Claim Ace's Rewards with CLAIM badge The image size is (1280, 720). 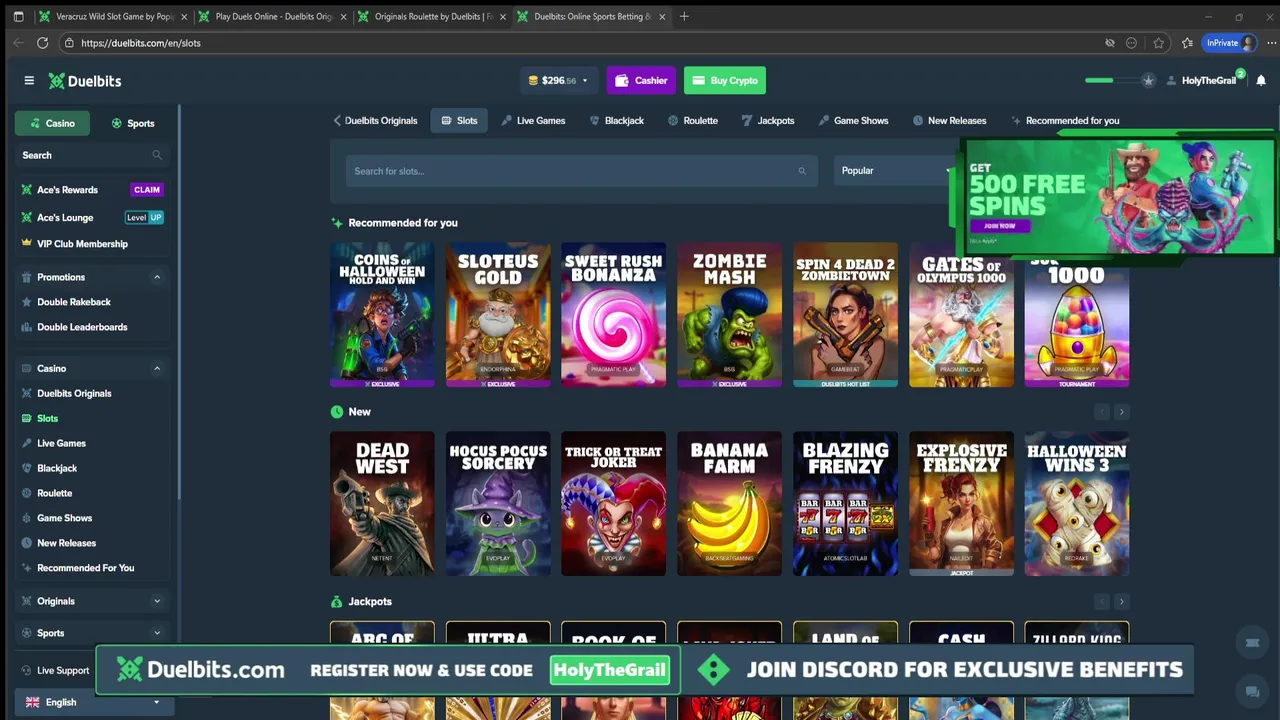pyautogui.click(x=147, y=190)
